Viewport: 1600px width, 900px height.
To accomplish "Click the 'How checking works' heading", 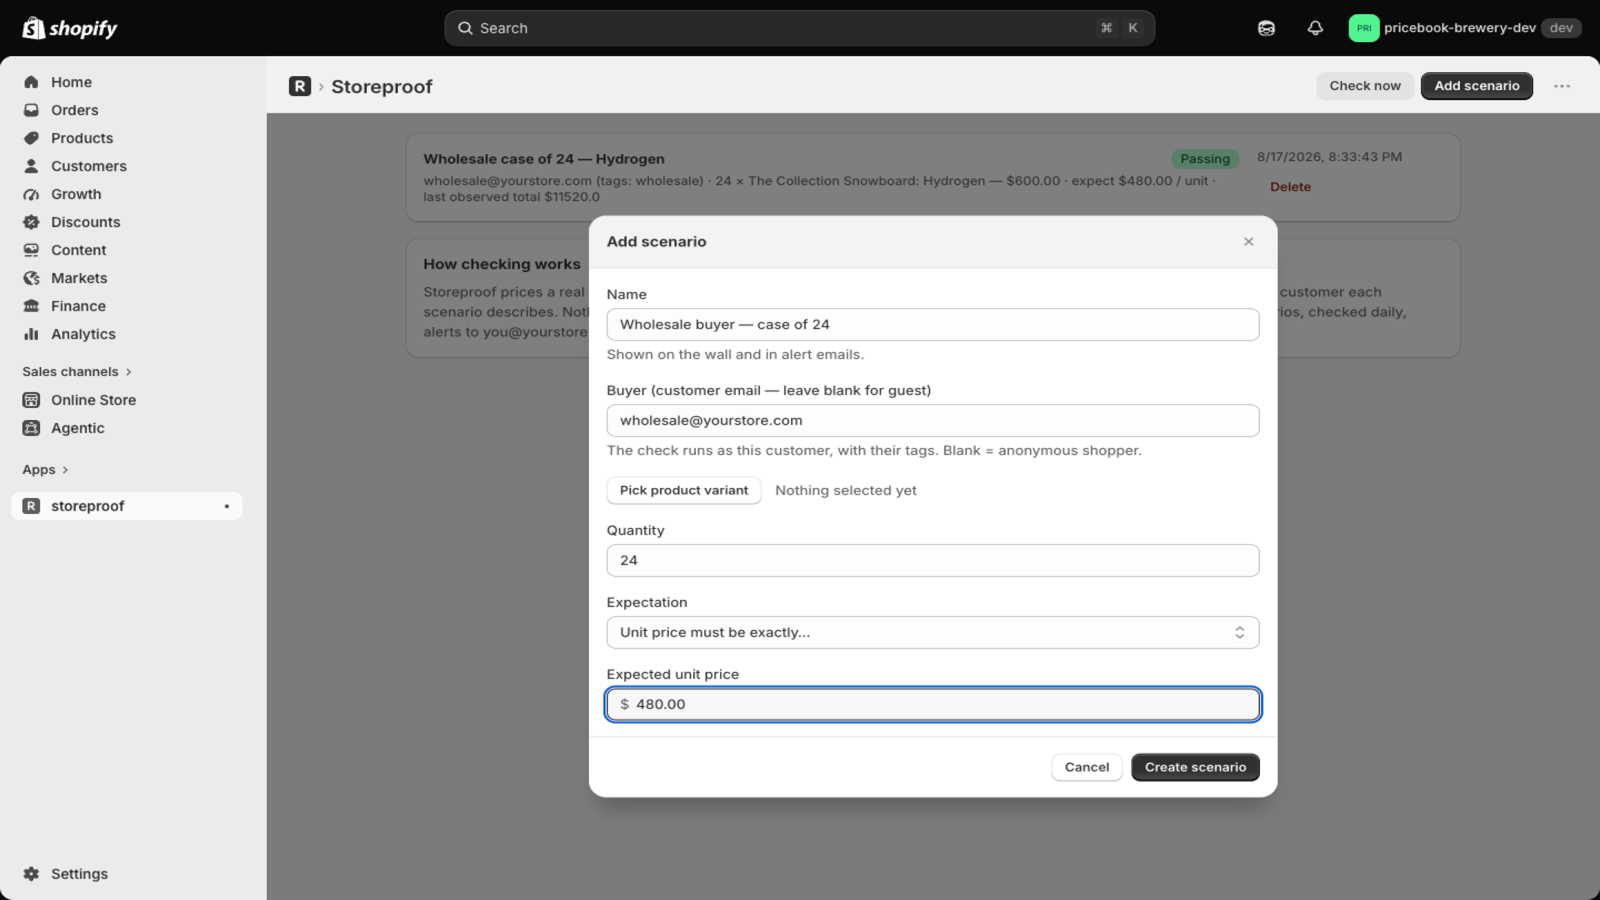I will click(x=502, y=264).
